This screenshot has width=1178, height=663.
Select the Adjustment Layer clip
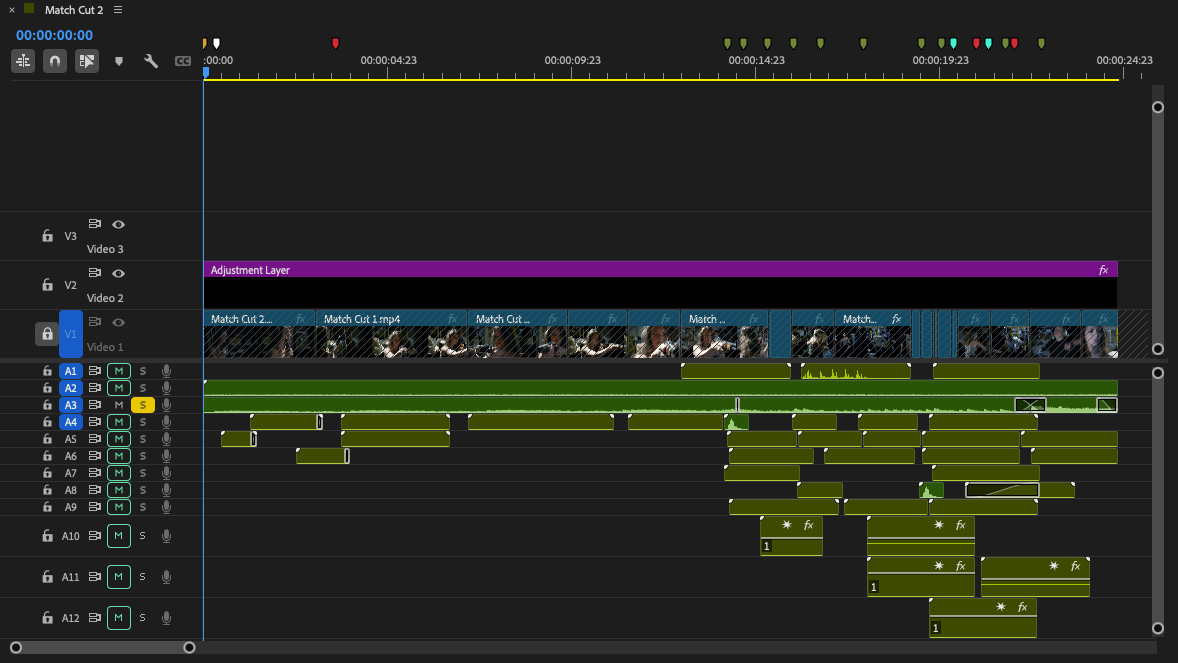tap(660, 285)
